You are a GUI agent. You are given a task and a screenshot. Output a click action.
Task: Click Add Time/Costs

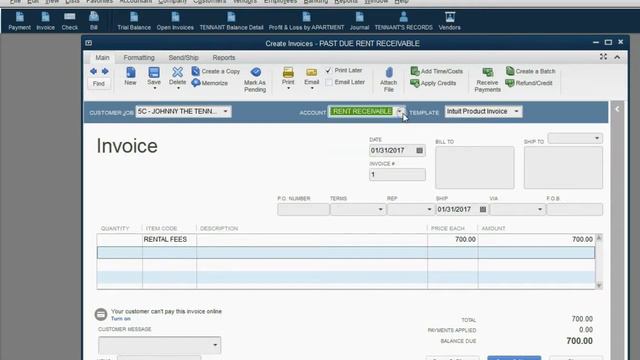click(x=436, y=71)
